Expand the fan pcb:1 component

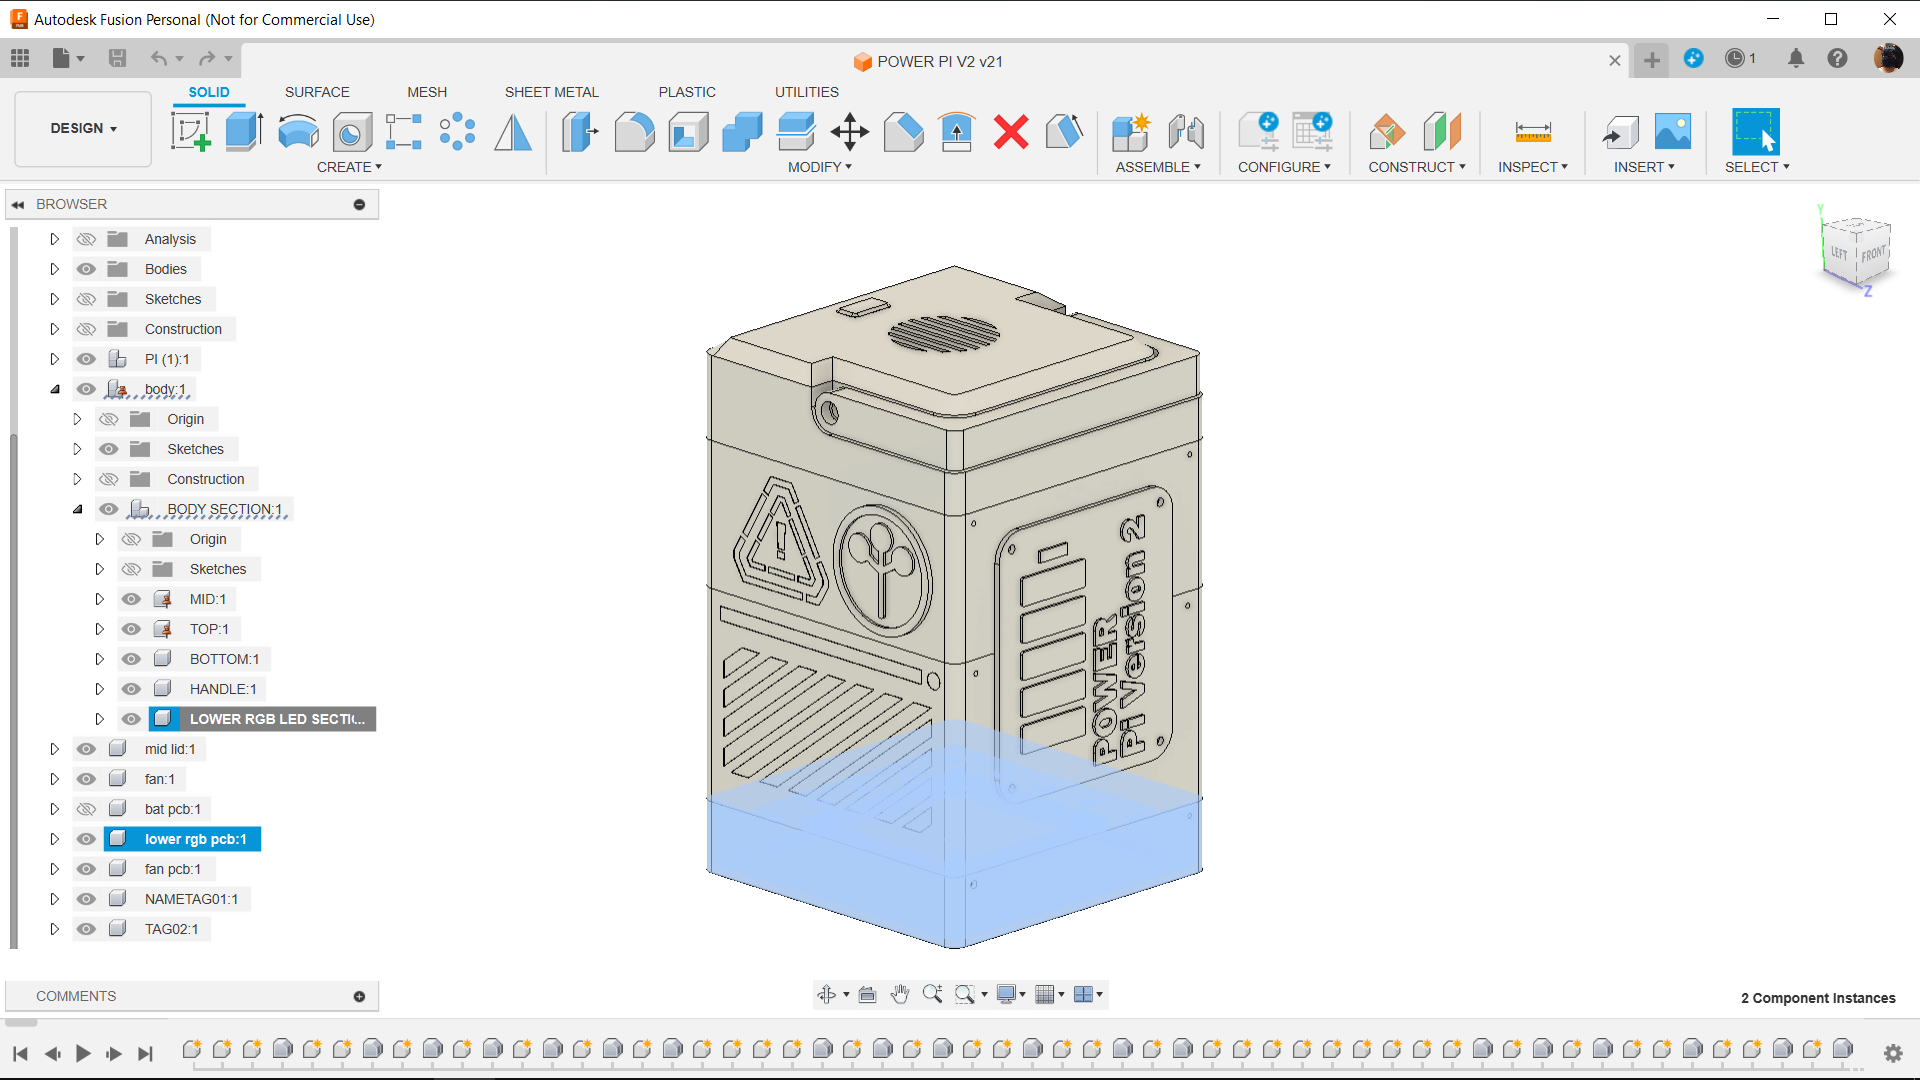[x=55, y=869]
